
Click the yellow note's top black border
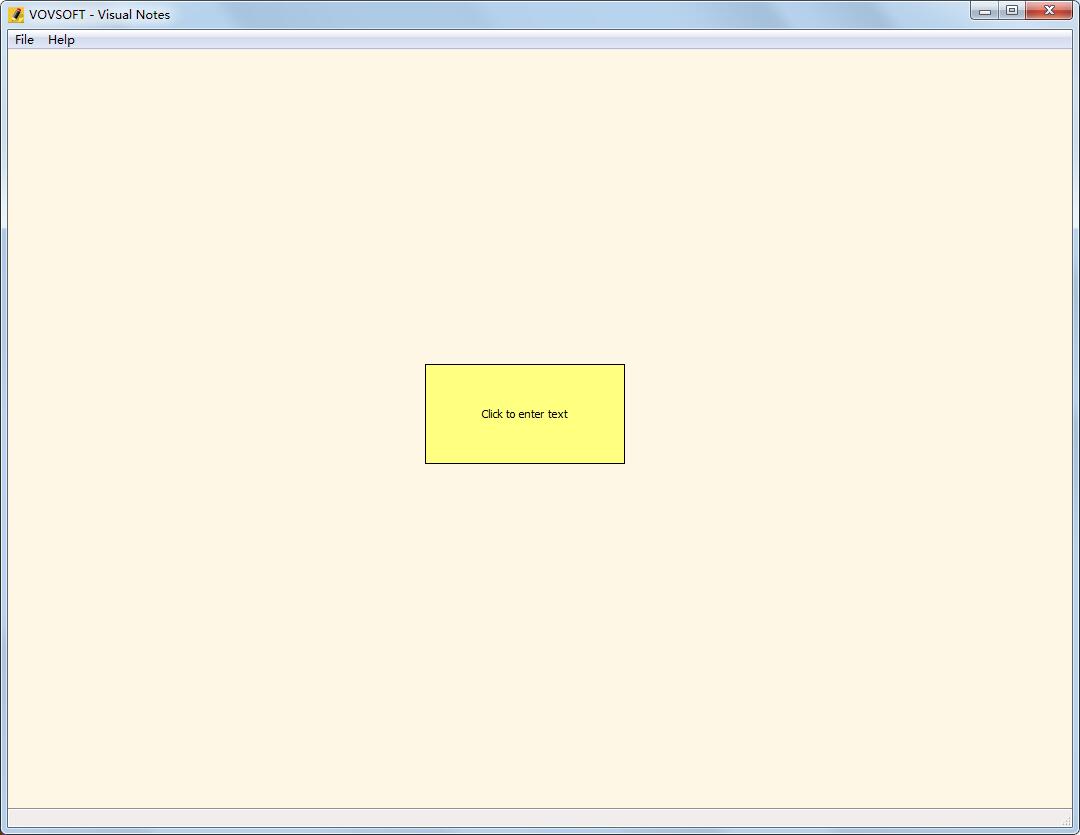525,364
